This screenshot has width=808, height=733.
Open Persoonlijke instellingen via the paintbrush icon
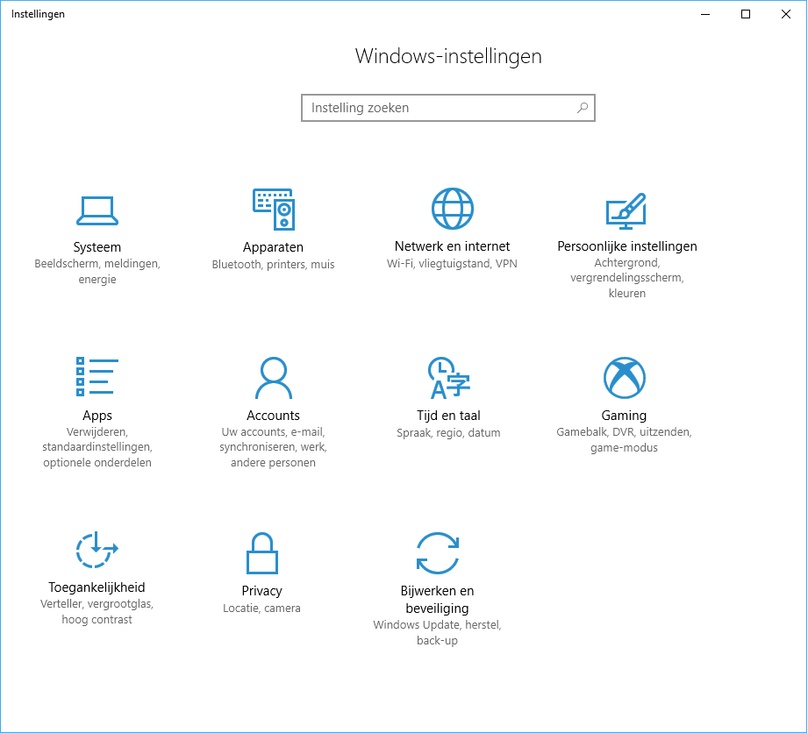626,209
